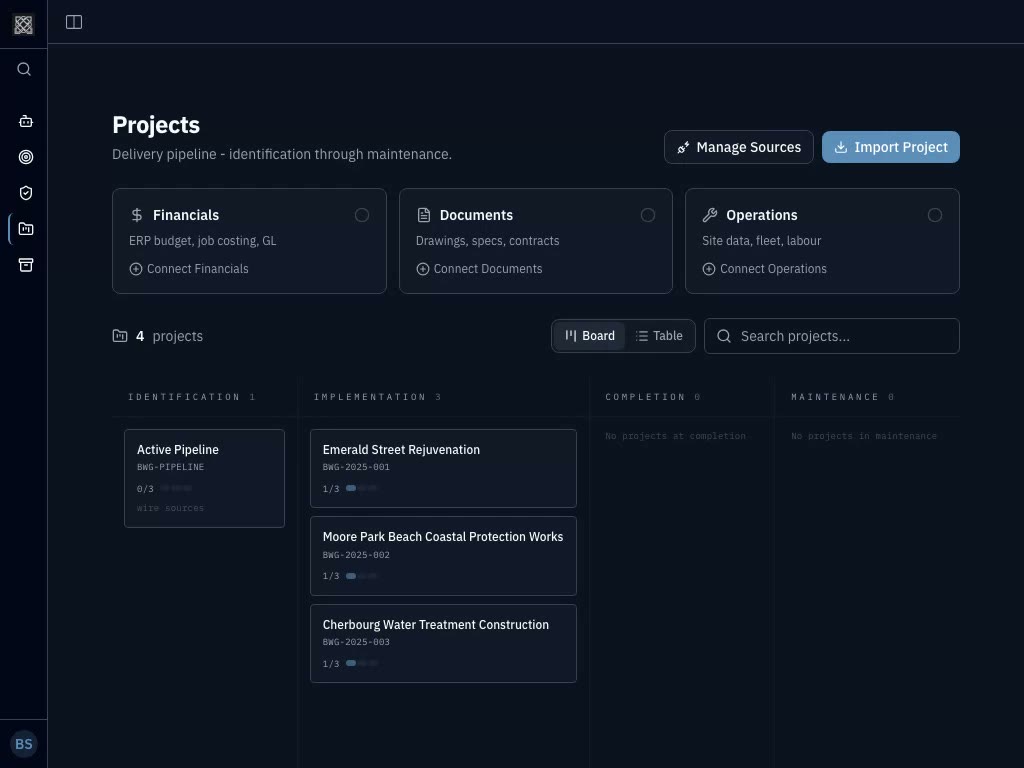Click the BWG-2025-002 code
1024x768 pixels.
tap(356, 555)
